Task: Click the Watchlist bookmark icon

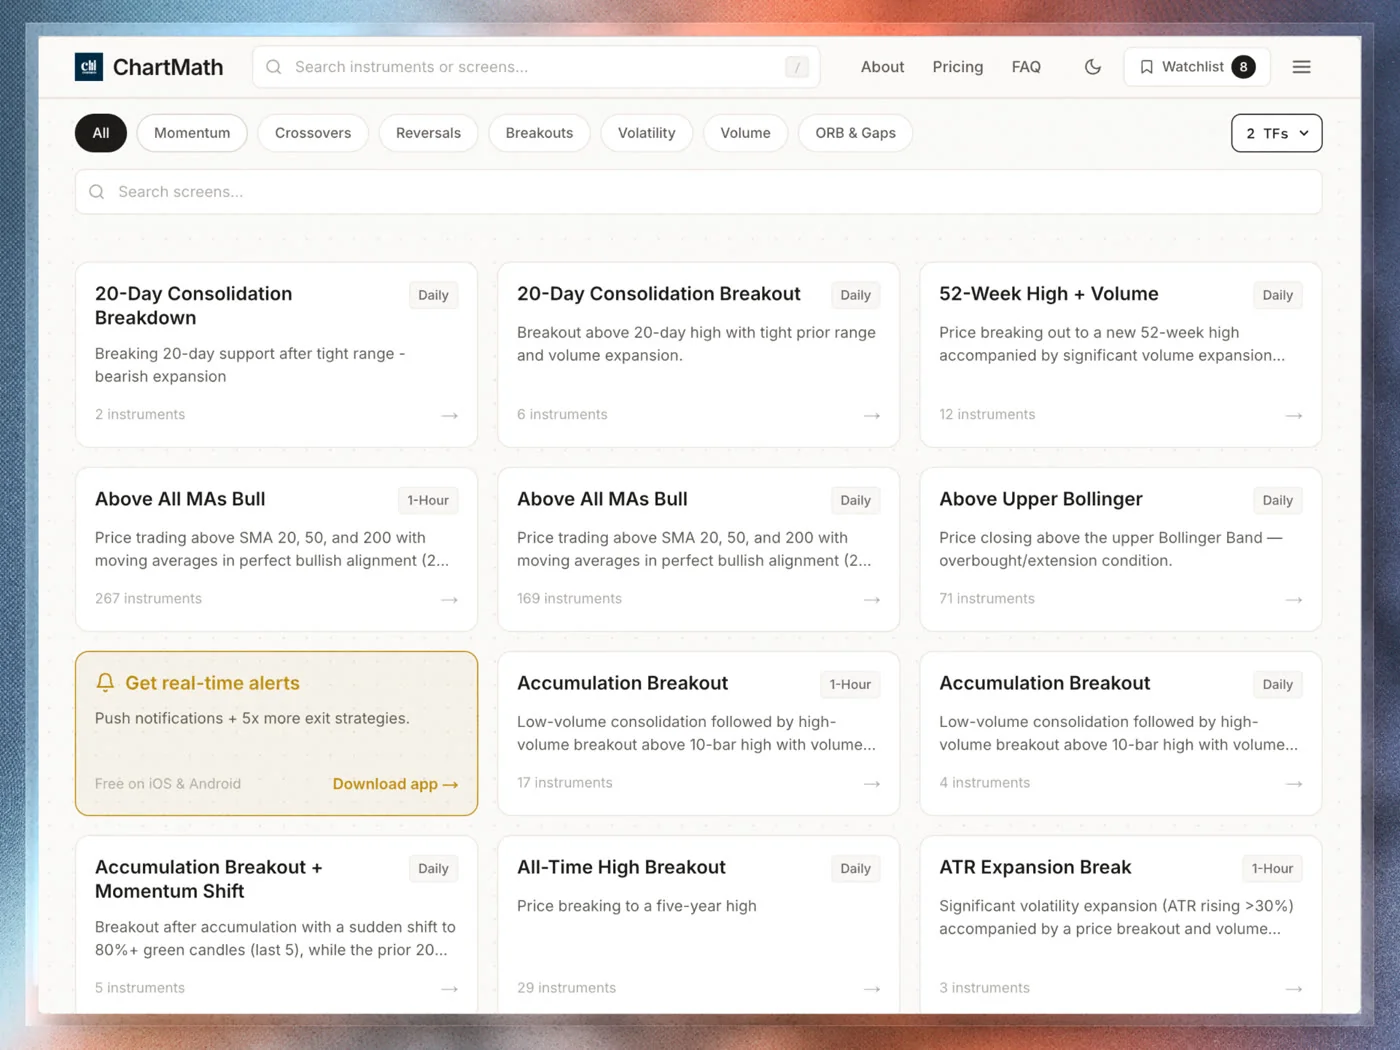Action: click(1147, 67)
